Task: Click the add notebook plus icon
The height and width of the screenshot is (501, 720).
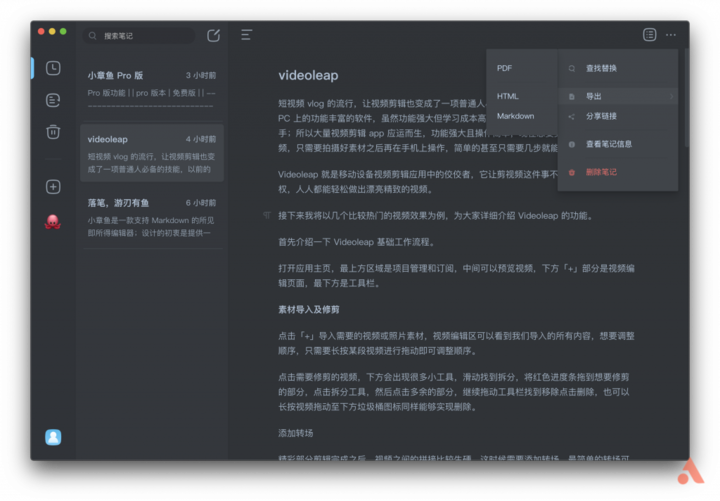Action: [53, 186]
